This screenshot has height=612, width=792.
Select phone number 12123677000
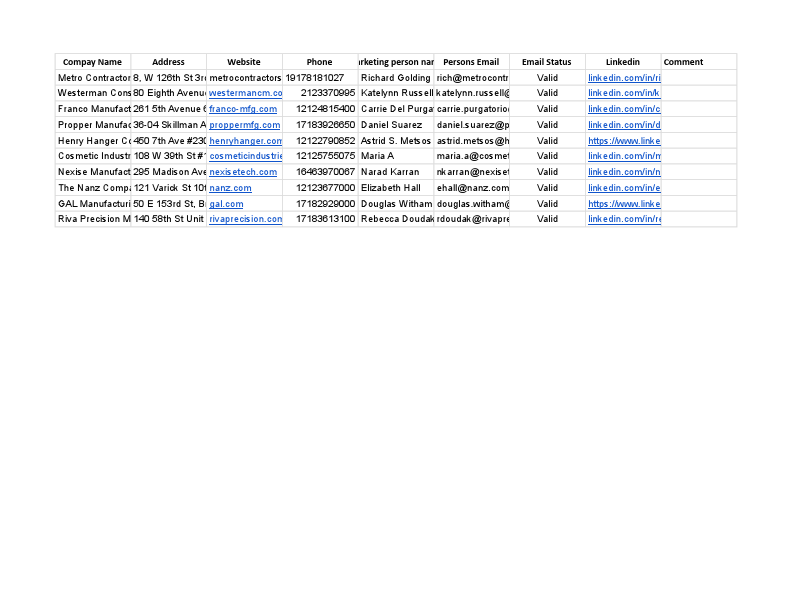(x=320, y=188)
